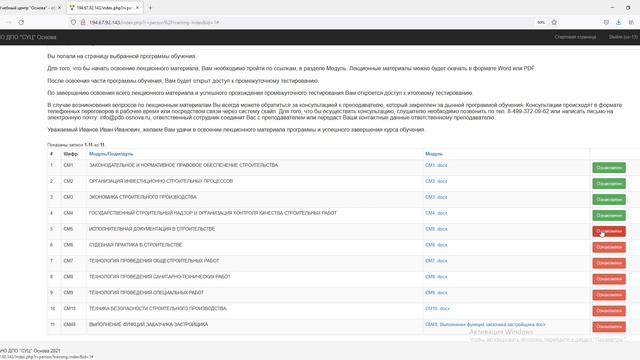Mark CM7 as read with the red 'Ознакомлен' button

pyautogui.click(x=609, y=263)
